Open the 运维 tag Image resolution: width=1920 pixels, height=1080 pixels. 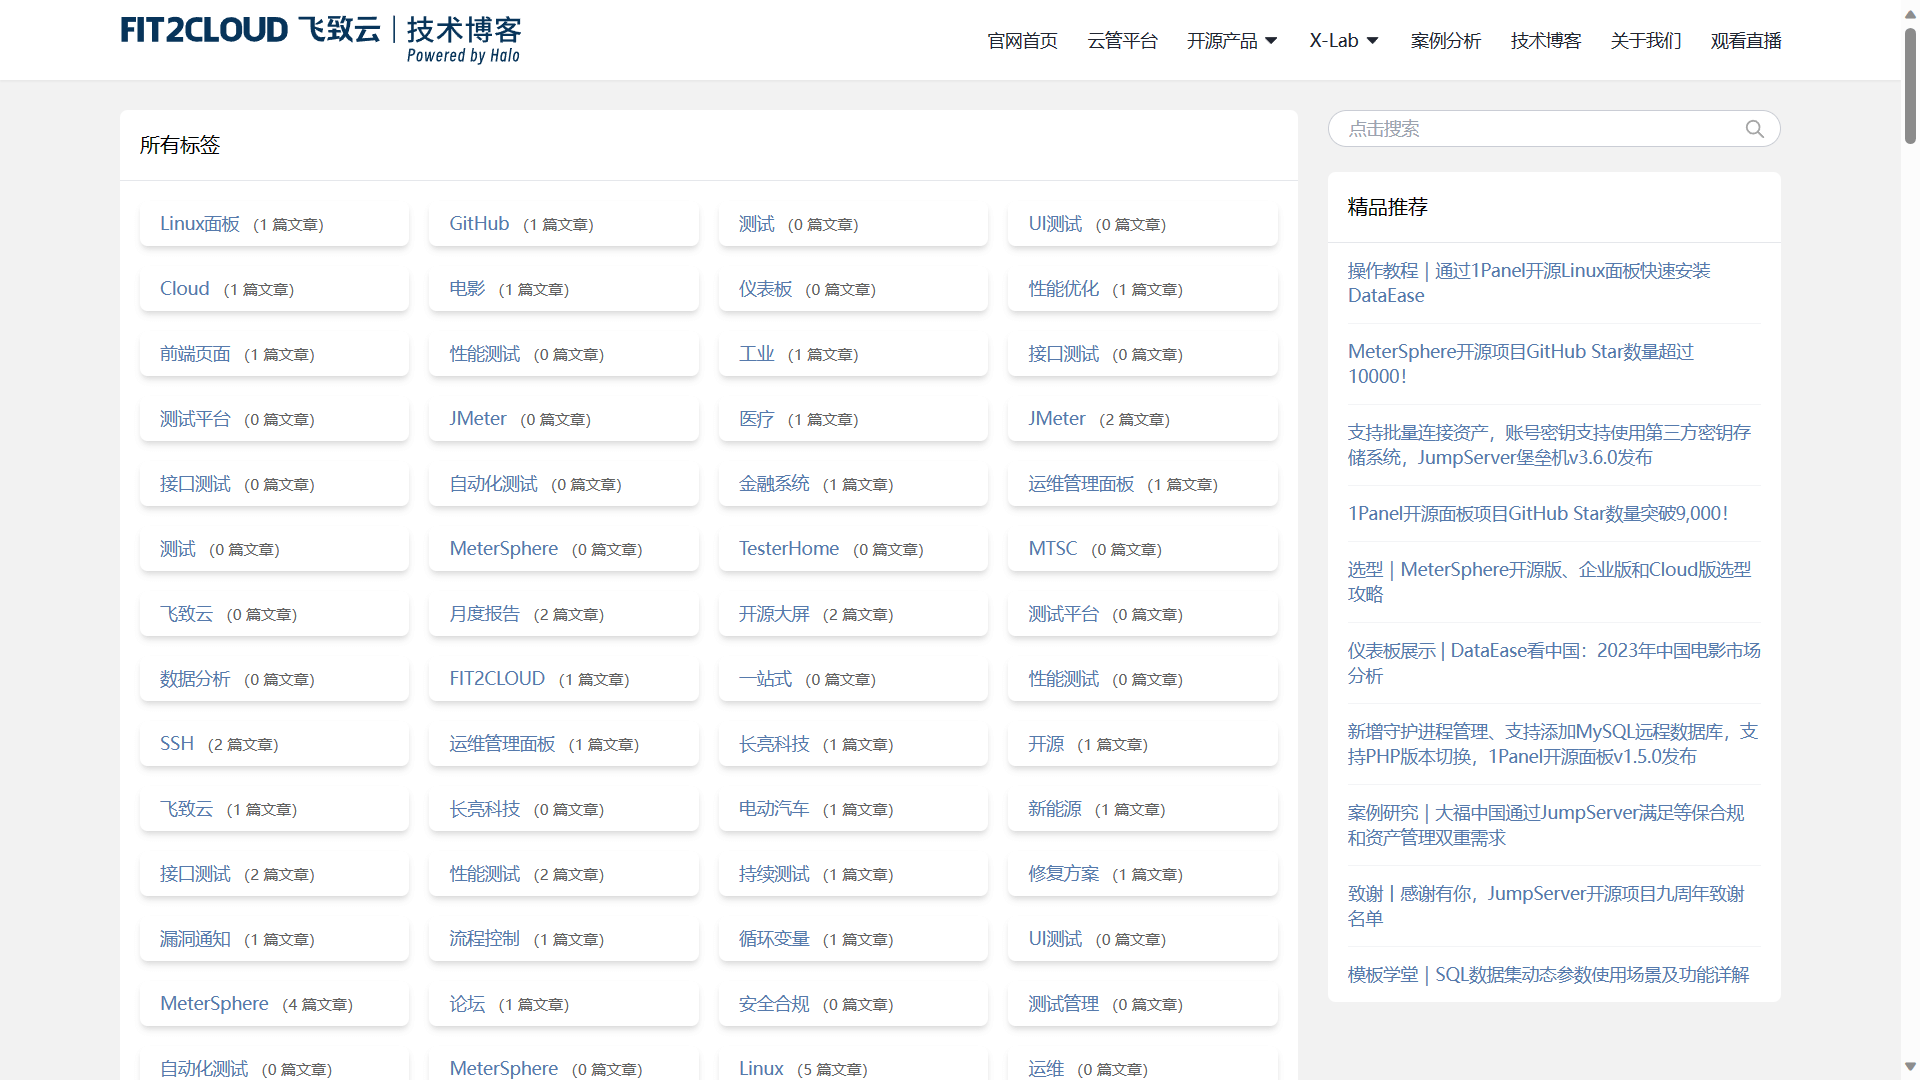[1046, 1069]
